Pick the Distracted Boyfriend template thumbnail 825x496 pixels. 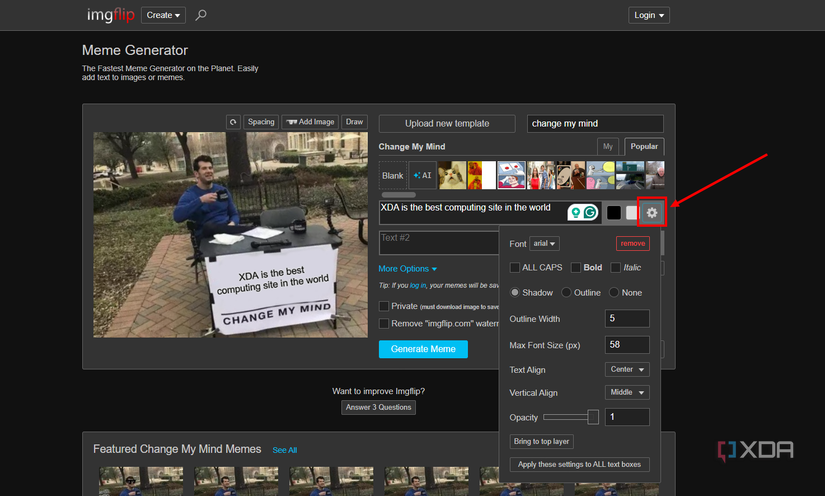541,175
